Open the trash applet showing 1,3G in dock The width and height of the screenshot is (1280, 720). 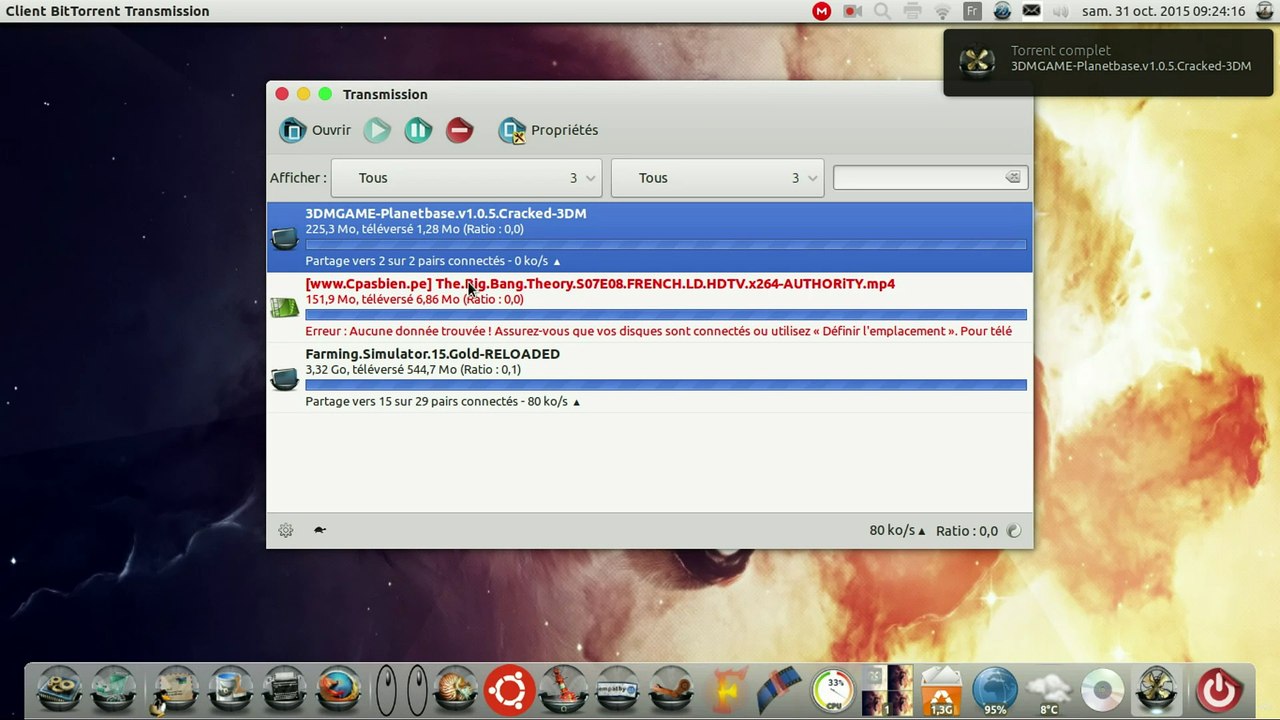click(x=941, y=690)
